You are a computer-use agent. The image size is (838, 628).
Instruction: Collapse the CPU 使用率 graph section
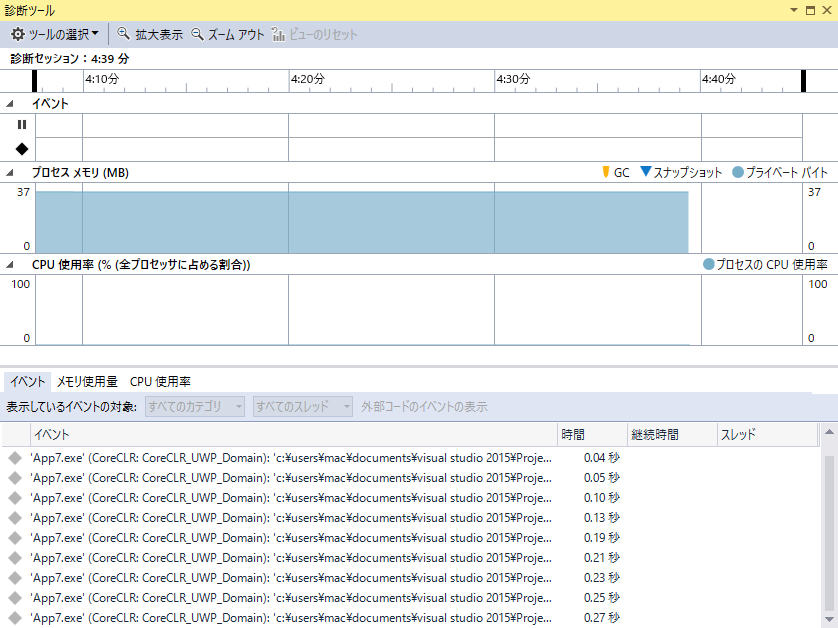coord(10,265)
